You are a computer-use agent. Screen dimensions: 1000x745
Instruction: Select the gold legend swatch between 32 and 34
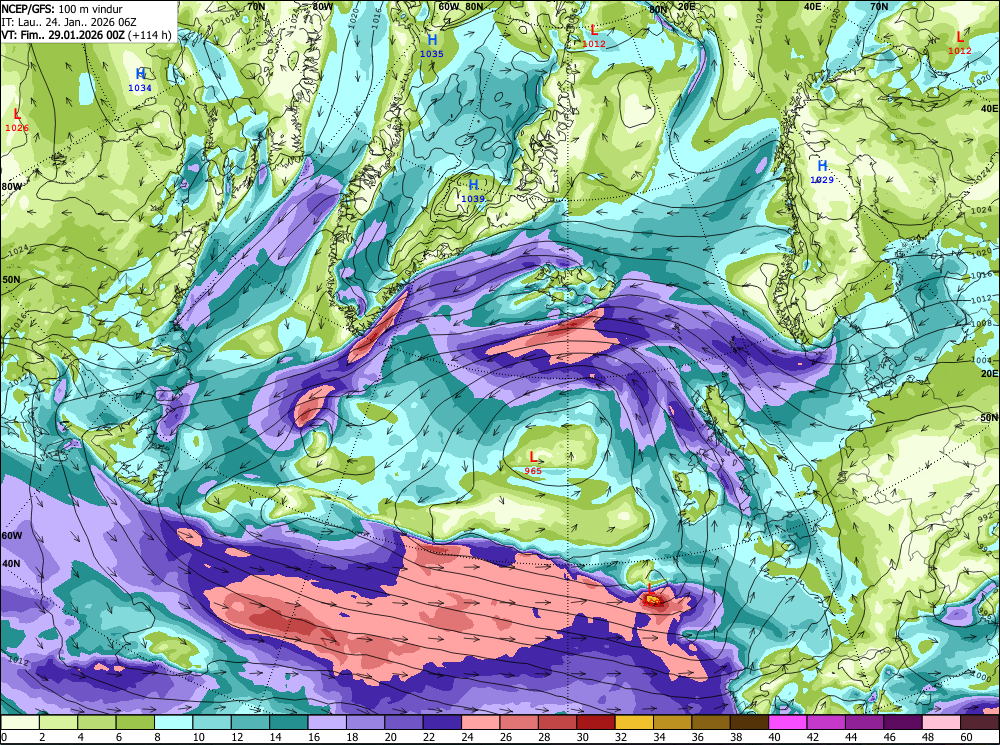(634, 722)
